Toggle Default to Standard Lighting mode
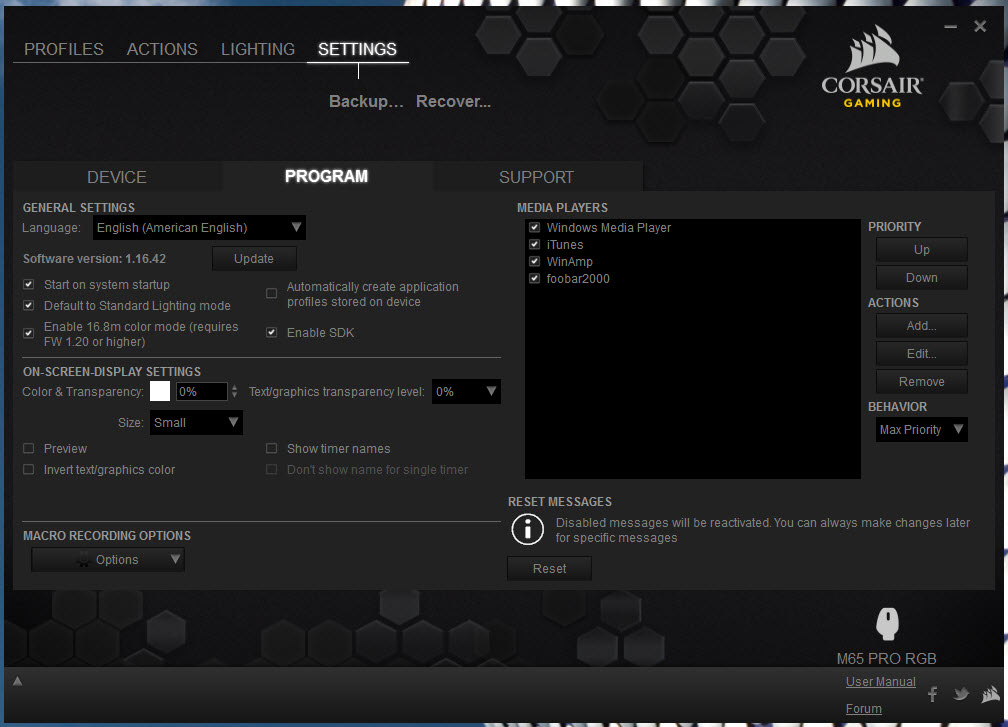Image resolution: width=1008 pixels, height=727 pixels. (x=29, y=305)
